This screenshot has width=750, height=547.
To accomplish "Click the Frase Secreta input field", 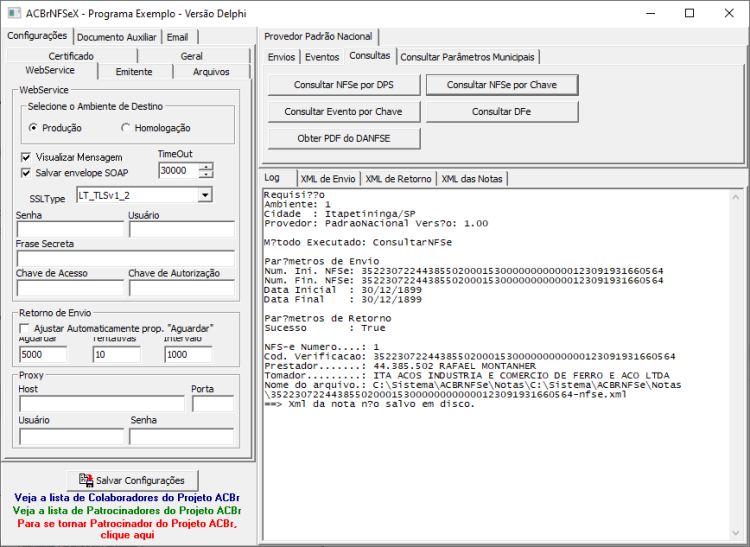I will click(126, 259).
